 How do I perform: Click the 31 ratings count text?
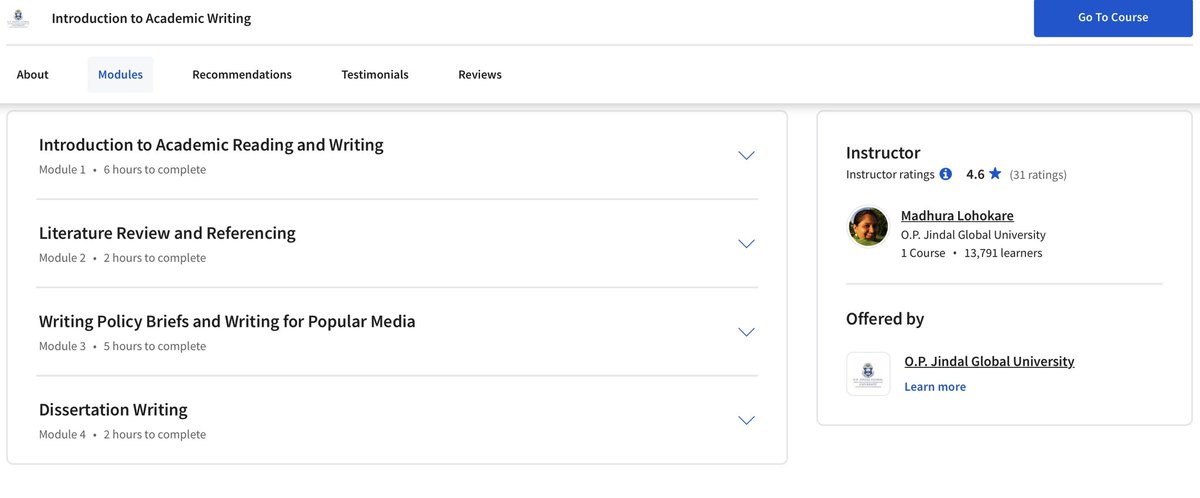pos(1038,175)
